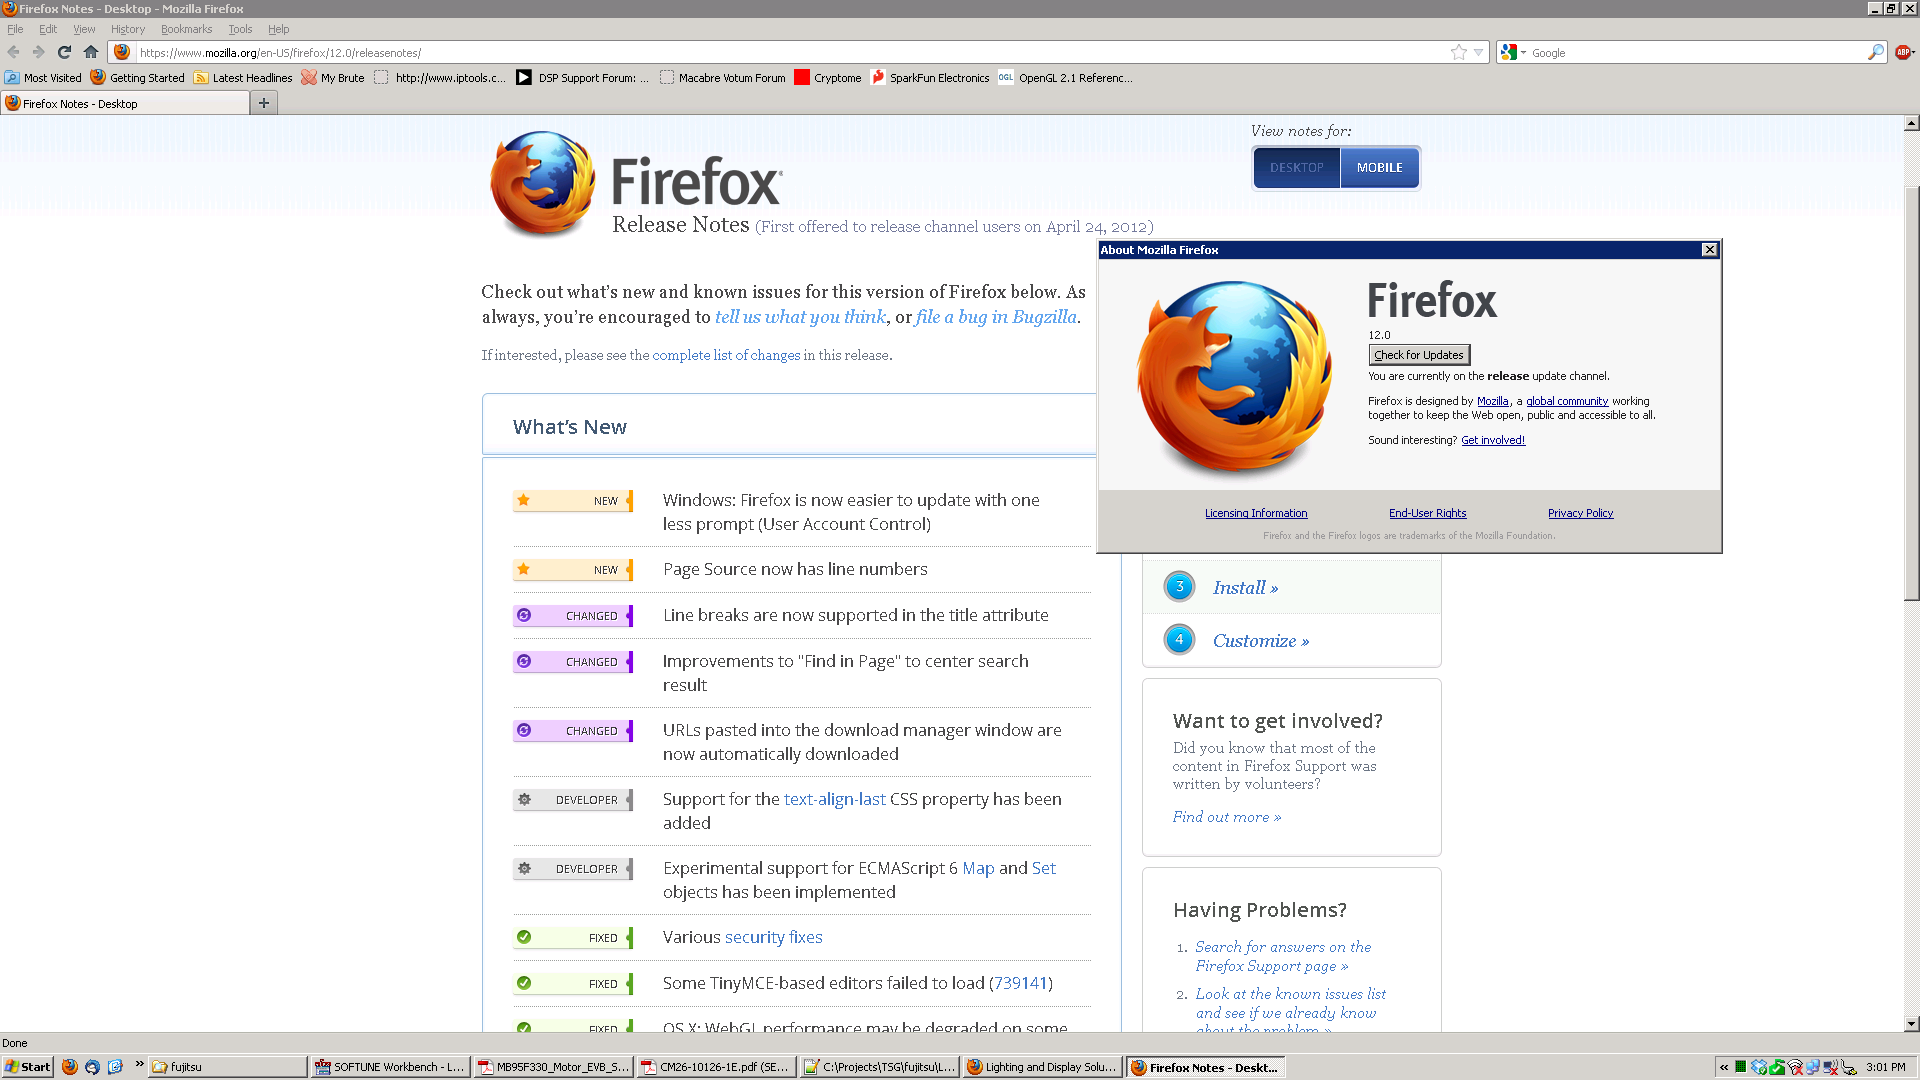This screenshot has width=1920, height=1080.
Task: Click the Back arrow navigation icon
Action: pyautogui.click(x=14, y=52)
